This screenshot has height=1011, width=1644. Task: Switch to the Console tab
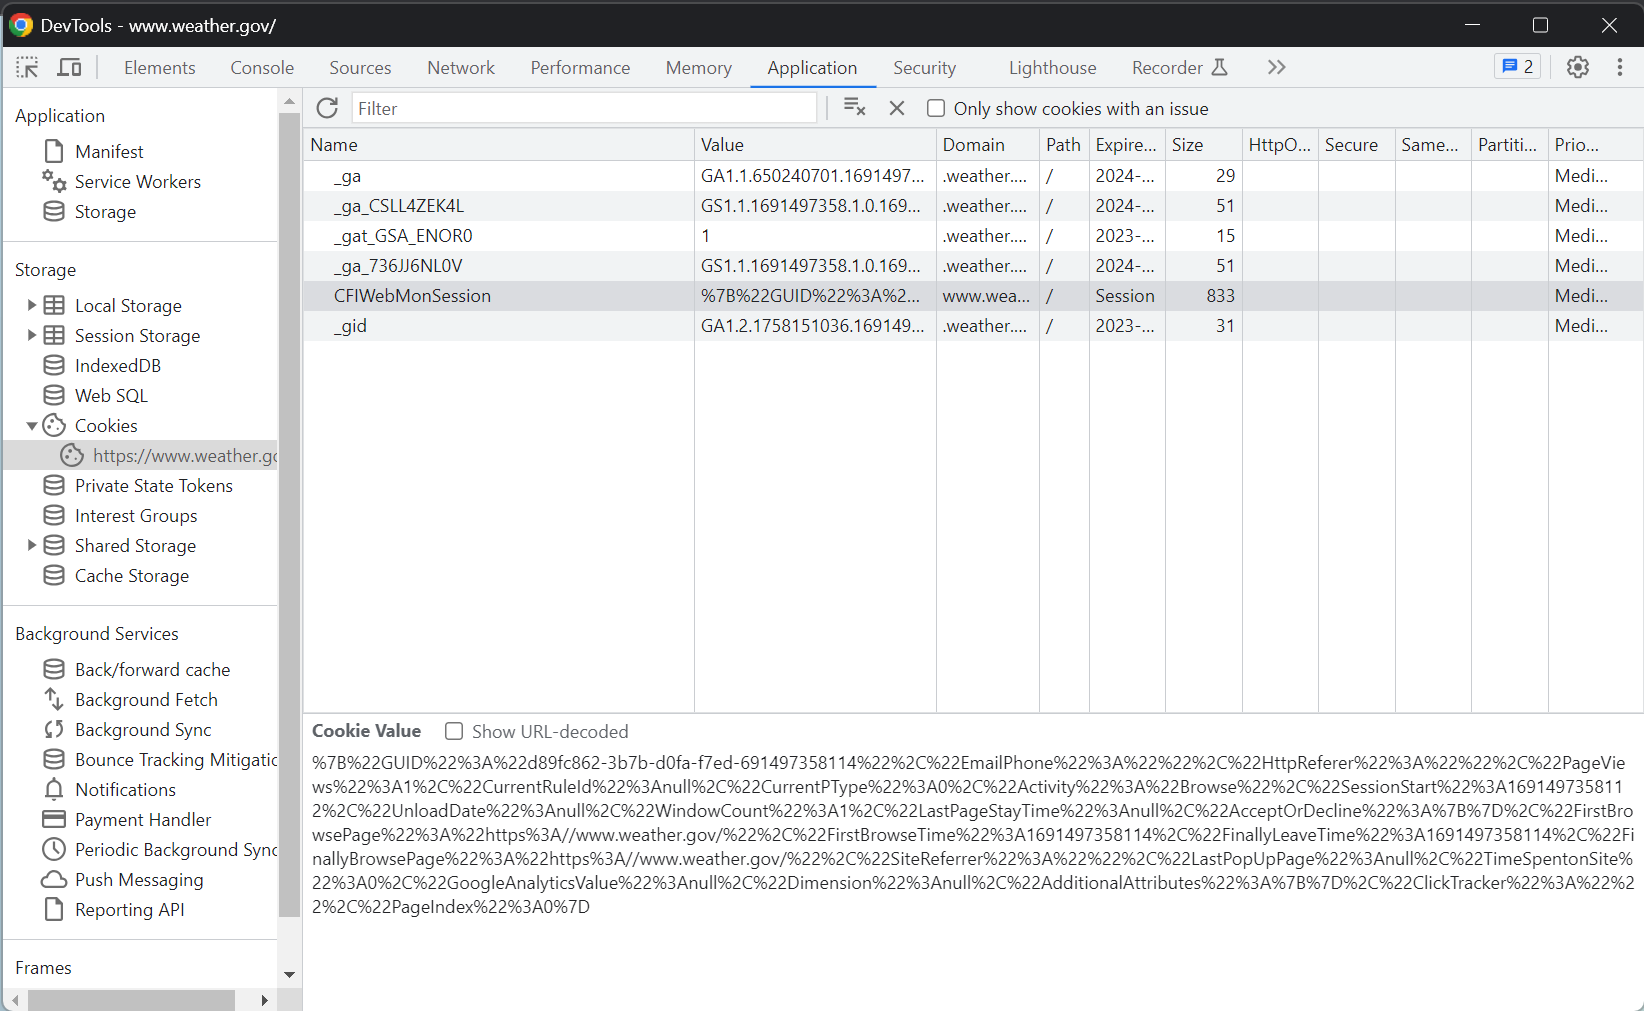coord(262,67)
